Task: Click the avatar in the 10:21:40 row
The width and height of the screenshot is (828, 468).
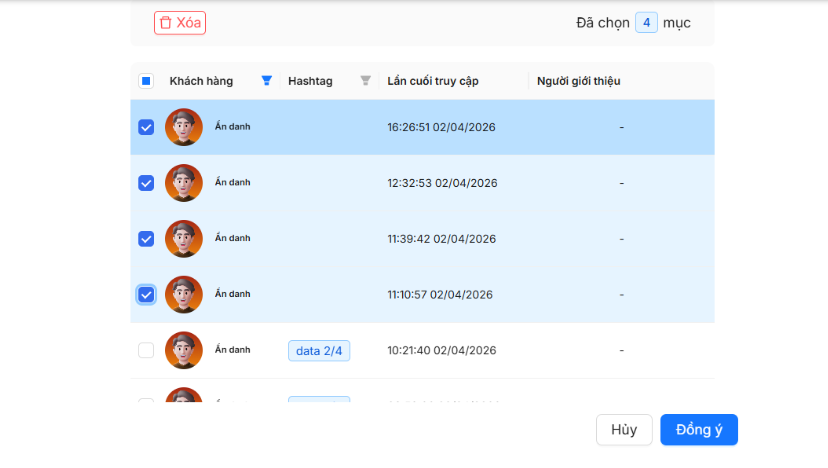Action: click(x=184, y=350)
